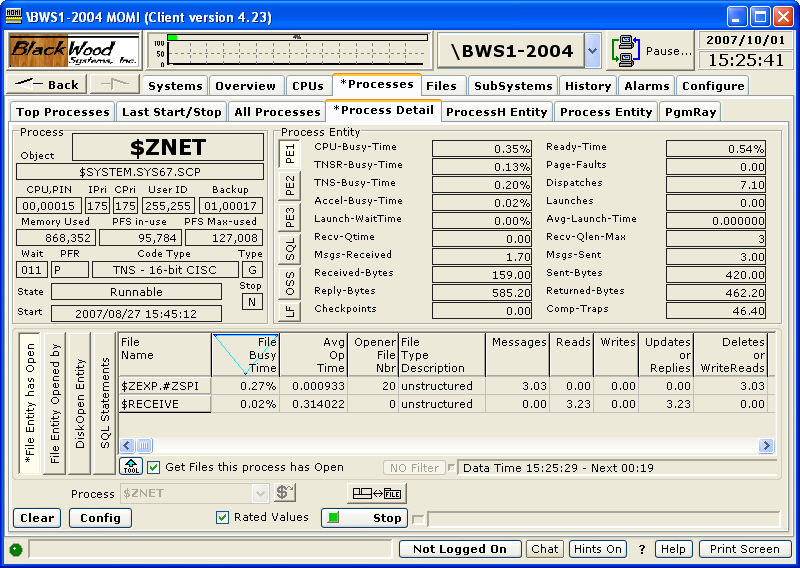800x568 pixels.
Task: Click the Print Screen button
Action: [x=745, y=549]
